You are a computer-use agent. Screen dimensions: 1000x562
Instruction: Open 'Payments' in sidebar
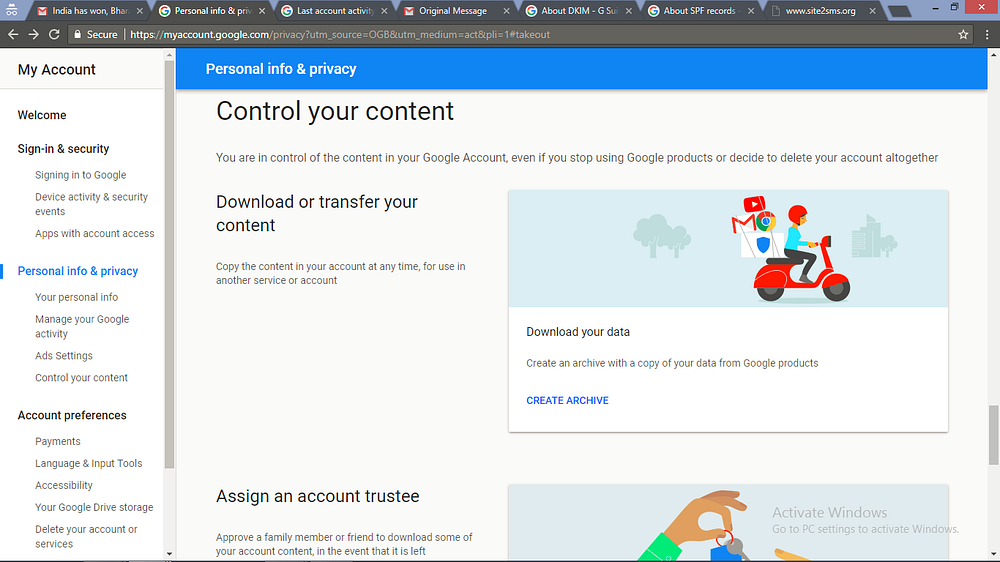pyautogui.click(x=57, y=441)
